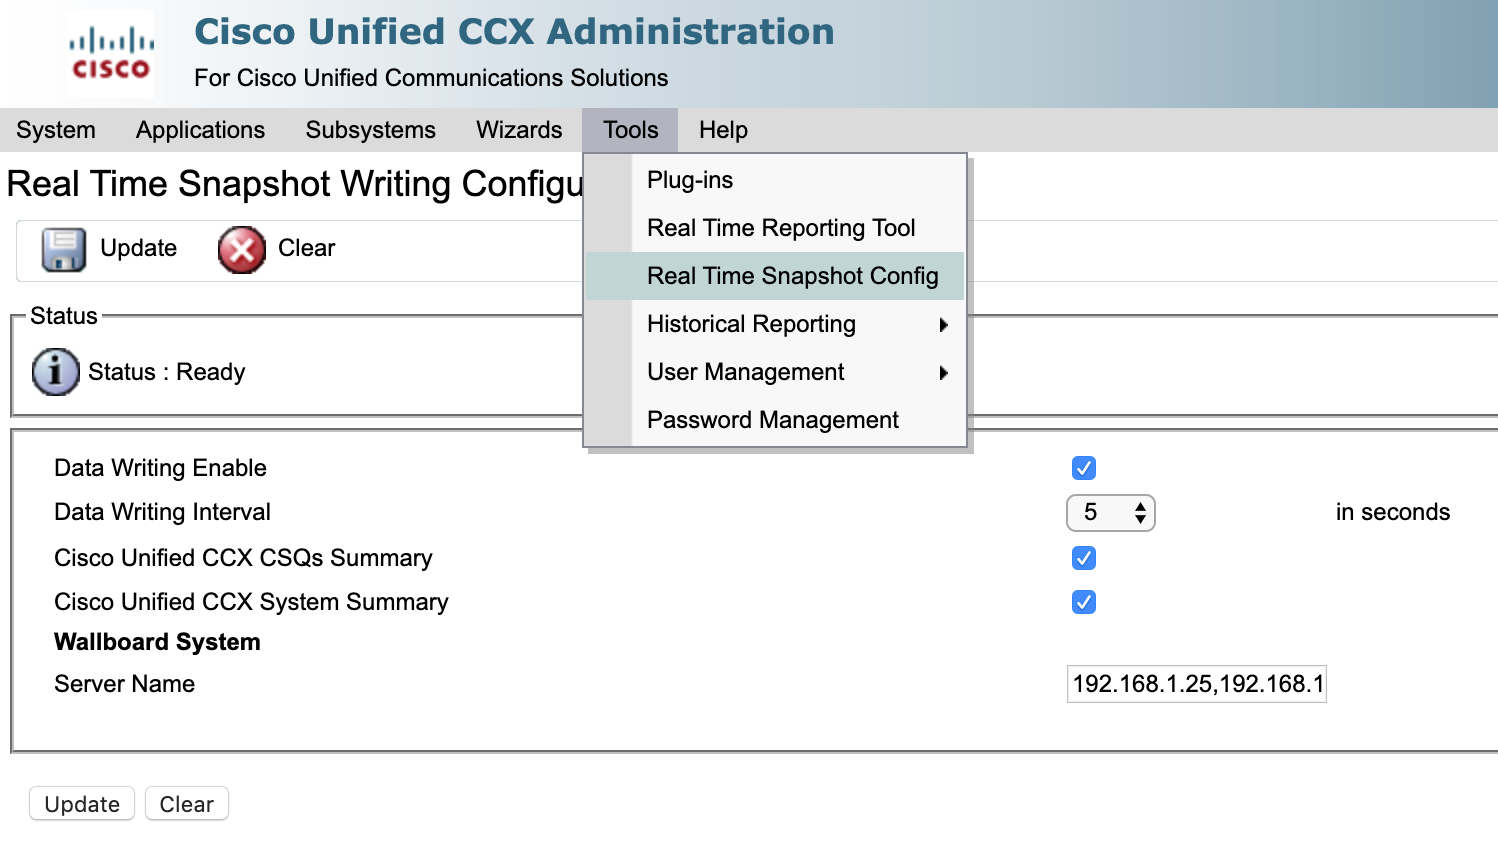Screen dimensions: 1498x850
Task: Select Password Management menu entry
Action: pyautogui.click(x=773, y=420)
